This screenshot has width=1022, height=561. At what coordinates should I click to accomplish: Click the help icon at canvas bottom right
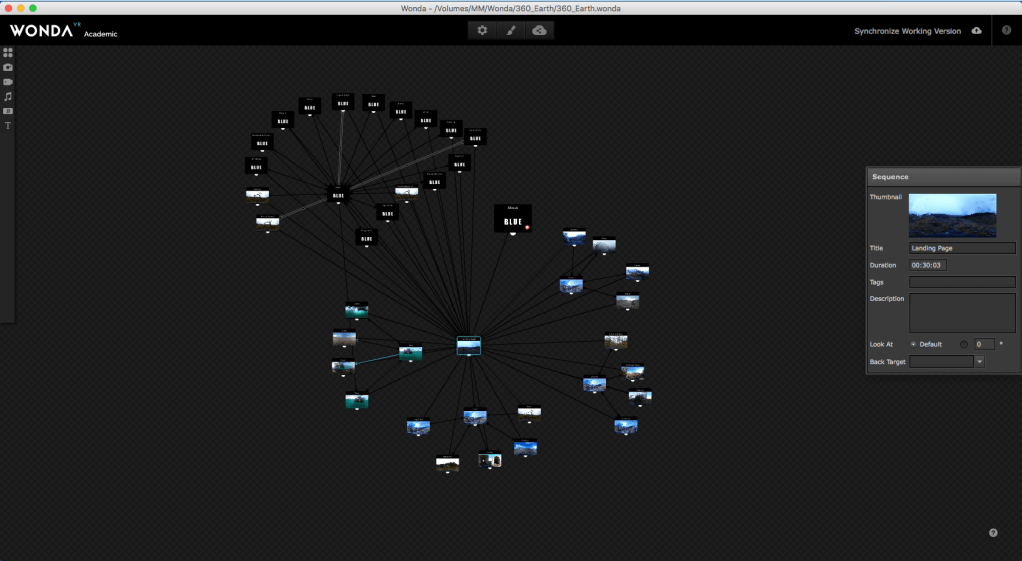993,533
